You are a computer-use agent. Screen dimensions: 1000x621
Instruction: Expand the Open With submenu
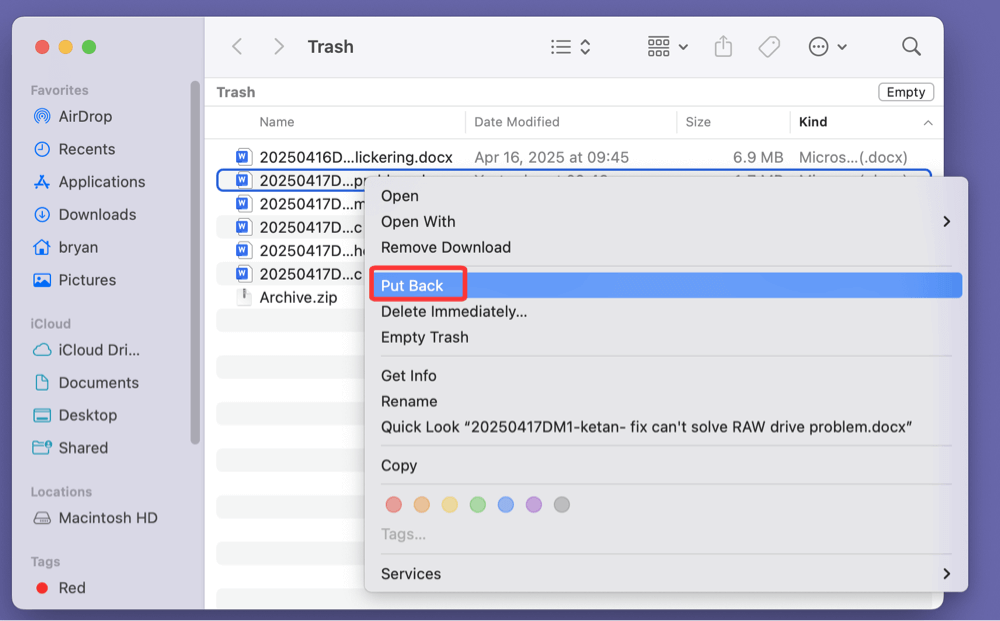[418, 221]
